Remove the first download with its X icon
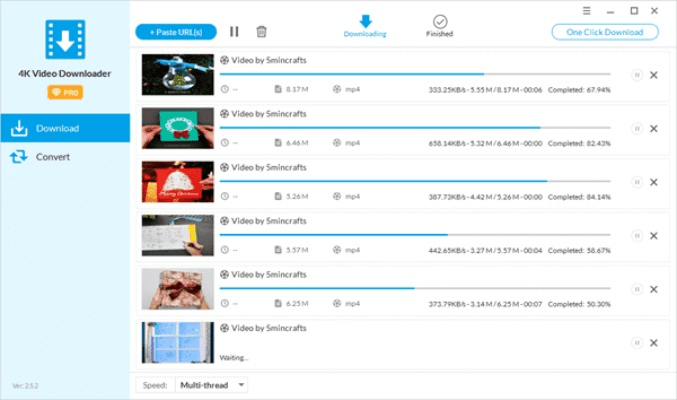This screenshot has height=400, width=677. click(654, 75)
